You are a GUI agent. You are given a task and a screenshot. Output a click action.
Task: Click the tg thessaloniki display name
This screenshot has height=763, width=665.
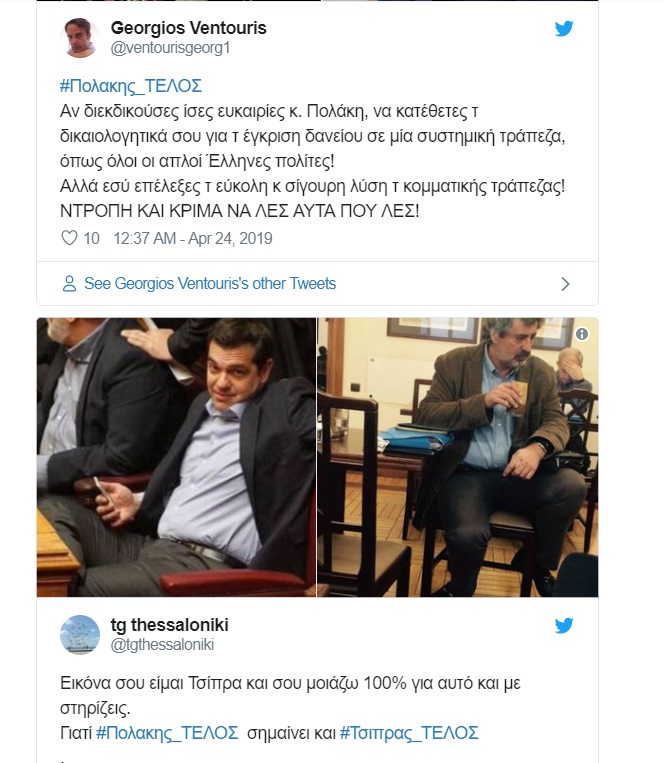coord(169,625)
